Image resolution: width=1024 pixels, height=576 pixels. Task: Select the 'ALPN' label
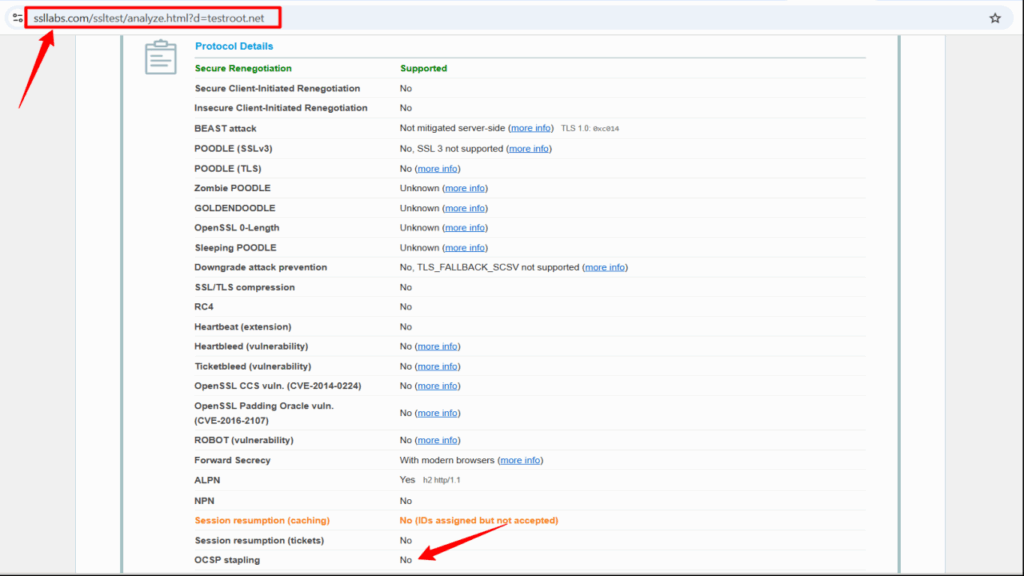point(207,480)
